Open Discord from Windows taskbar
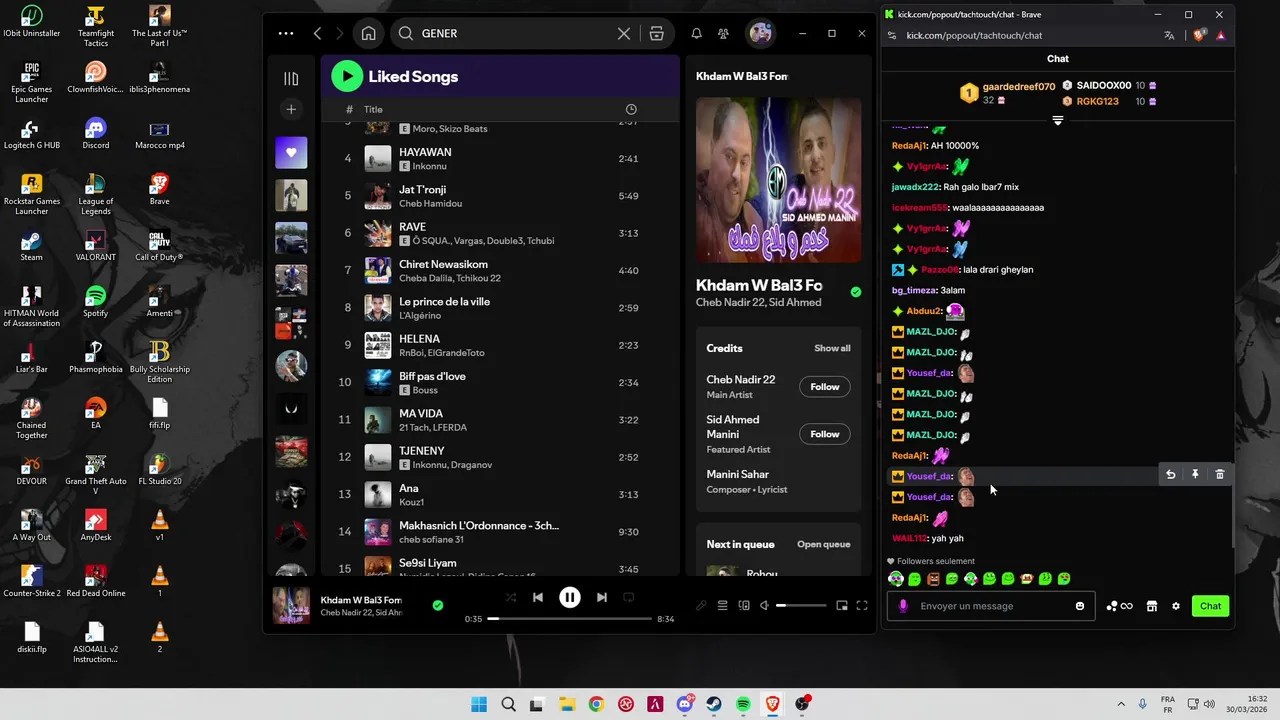The width and height of the screenshot is (1280, 720). click(685, 704)
